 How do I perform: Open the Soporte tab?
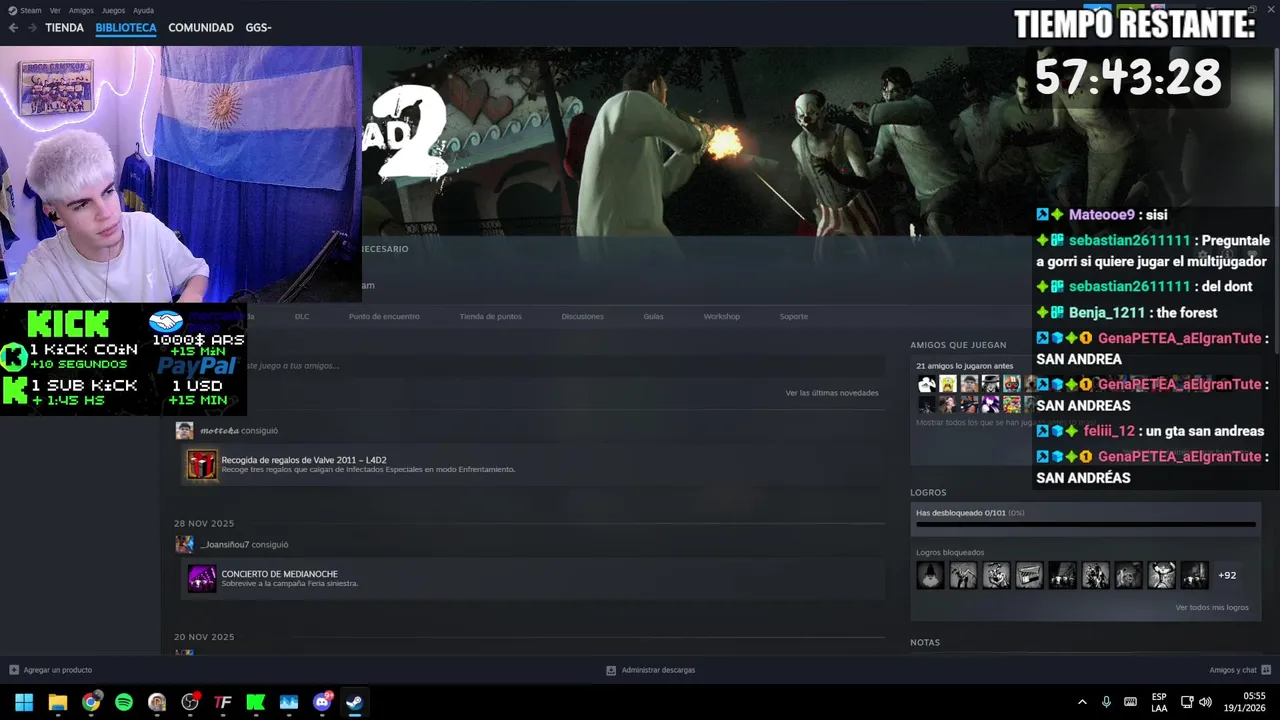point(793,316)
